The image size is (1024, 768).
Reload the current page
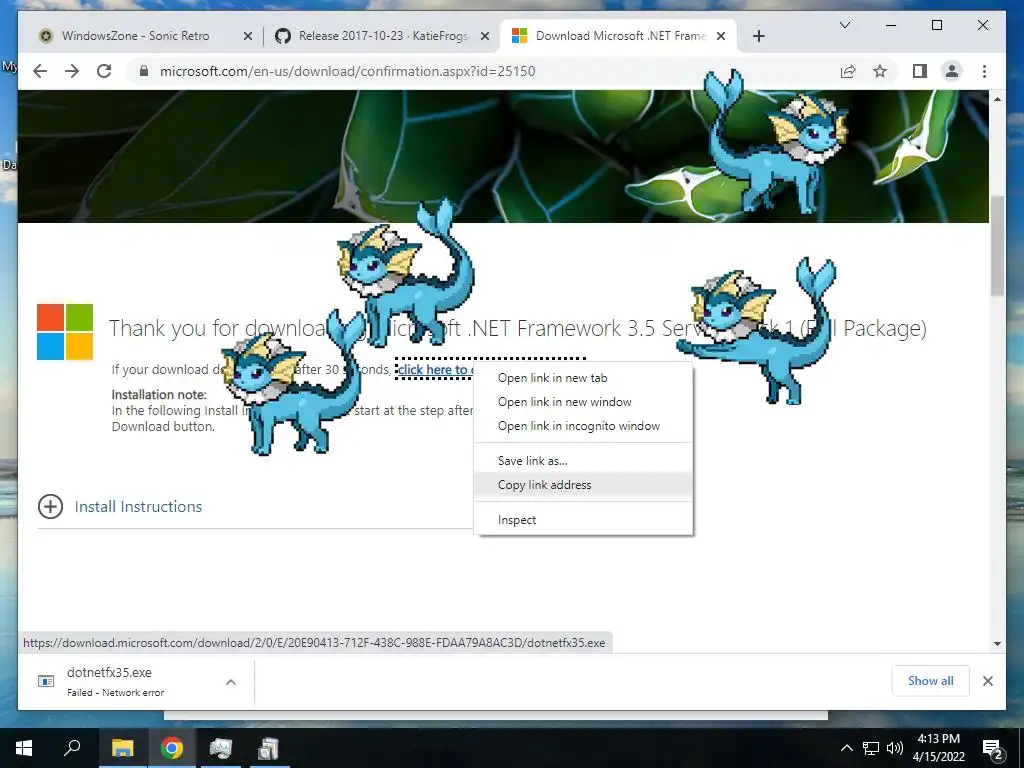[104, 71]
